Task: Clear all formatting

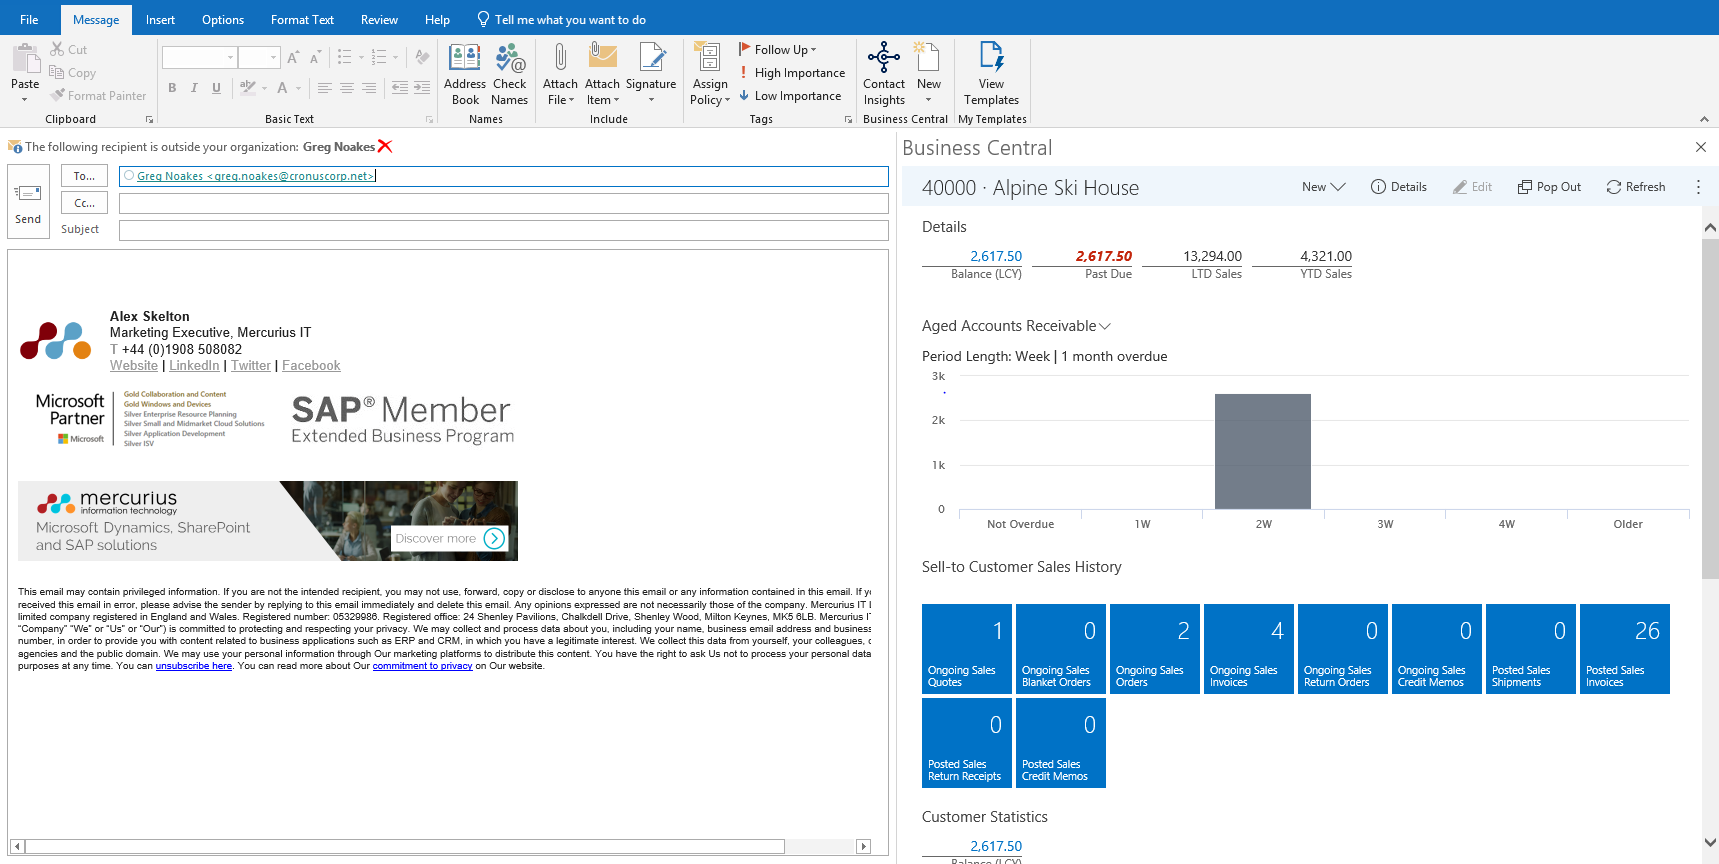Action: pos(422,57)
